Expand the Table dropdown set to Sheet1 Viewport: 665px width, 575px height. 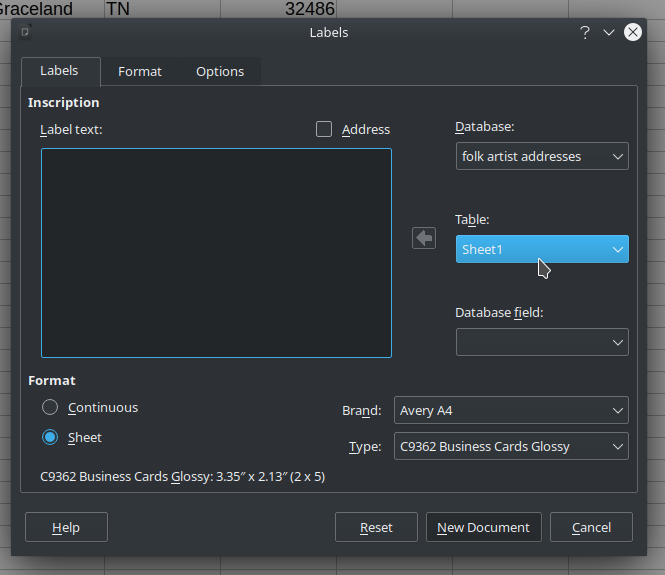click(542, 249)
